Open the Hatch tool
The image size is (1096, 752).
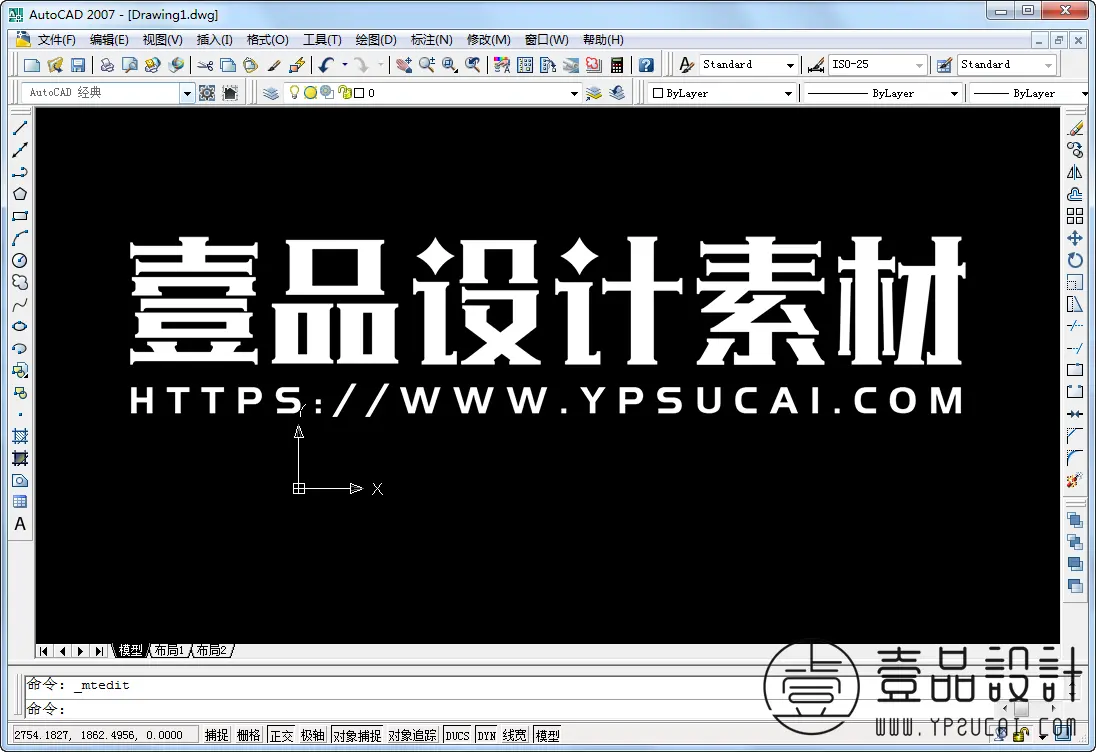click(x=20, y=437)
